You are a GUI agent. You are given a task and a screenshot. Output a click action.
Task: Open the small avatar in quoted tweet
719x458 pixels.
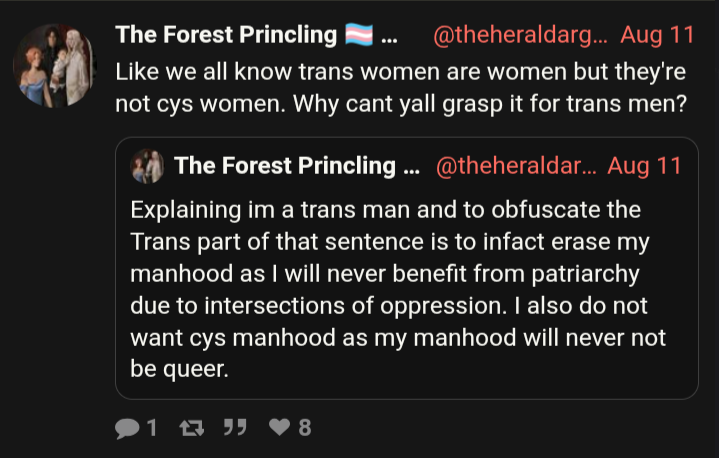tap(147, 166)
